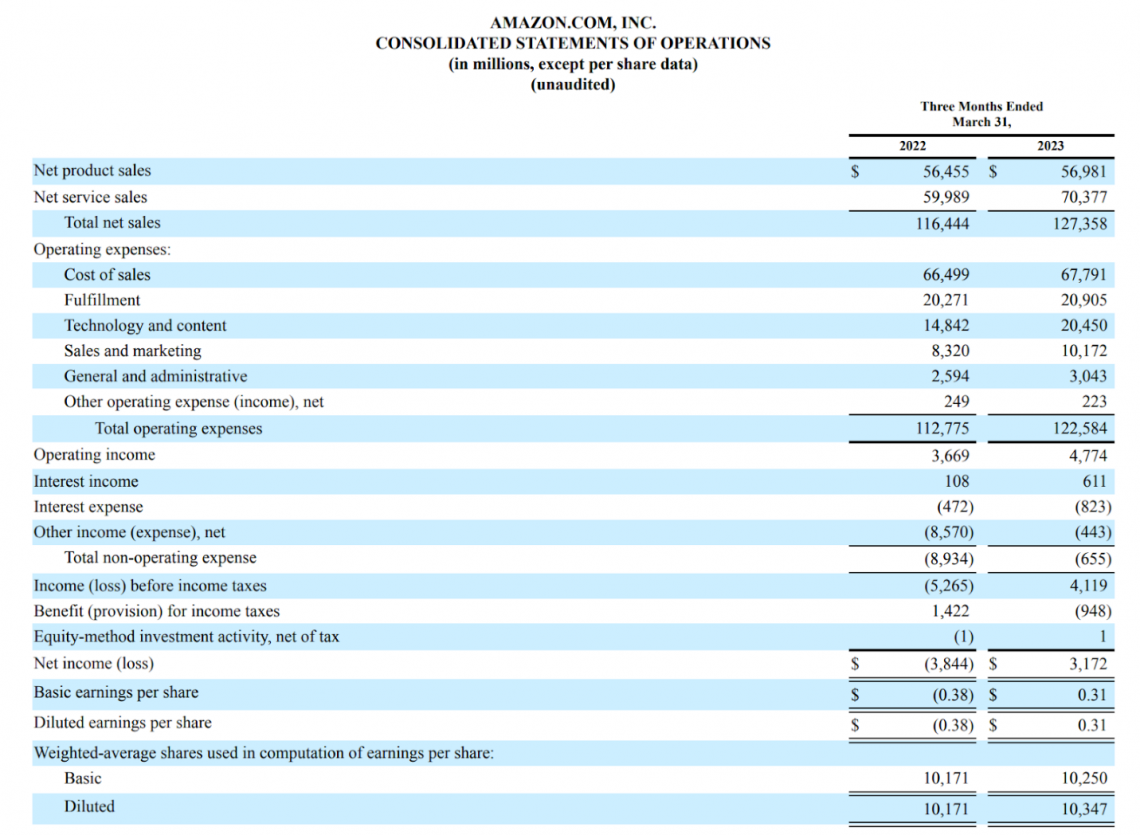
Task: Click the 2022 column header
Action: 912,145
